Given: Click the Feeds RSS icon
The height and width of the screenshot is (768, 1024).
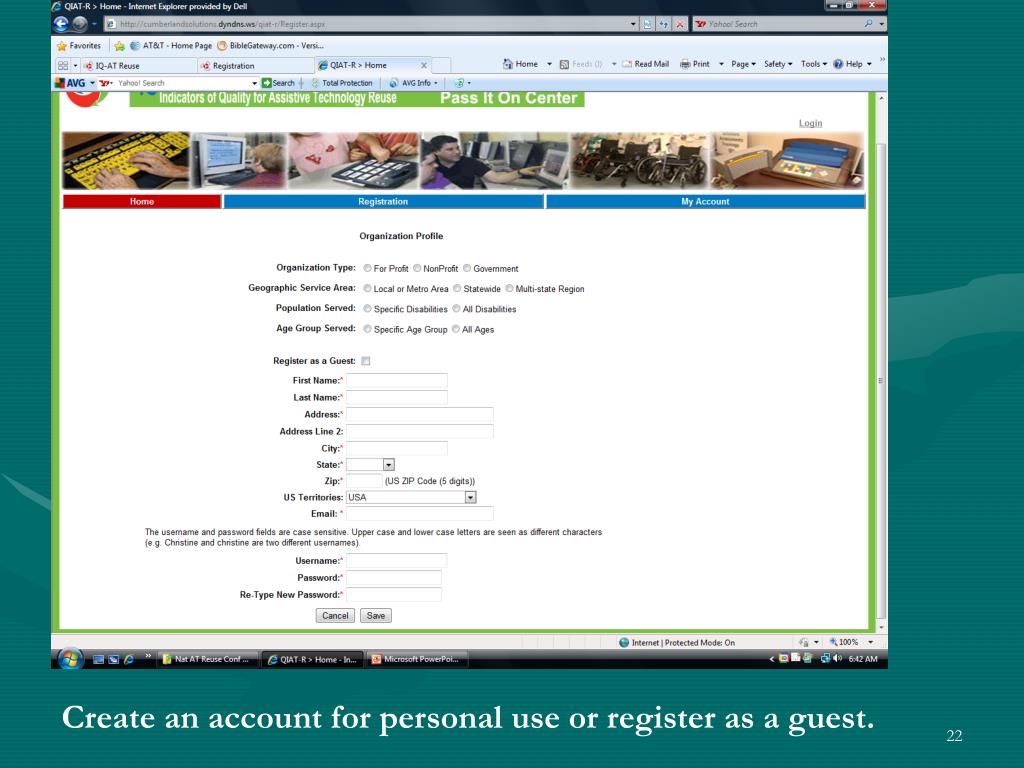Looking at the screenshot, I should click(564, 64).
